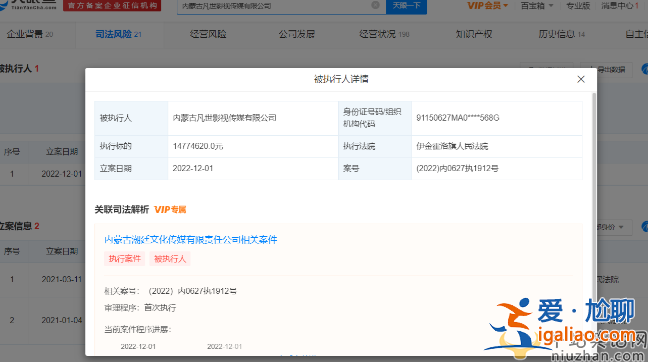Select company name 内蒙古凡世影视传媒有限公司 in table
Image resolution: width=648 pixels, height=362 pixels.
(224, 118)
